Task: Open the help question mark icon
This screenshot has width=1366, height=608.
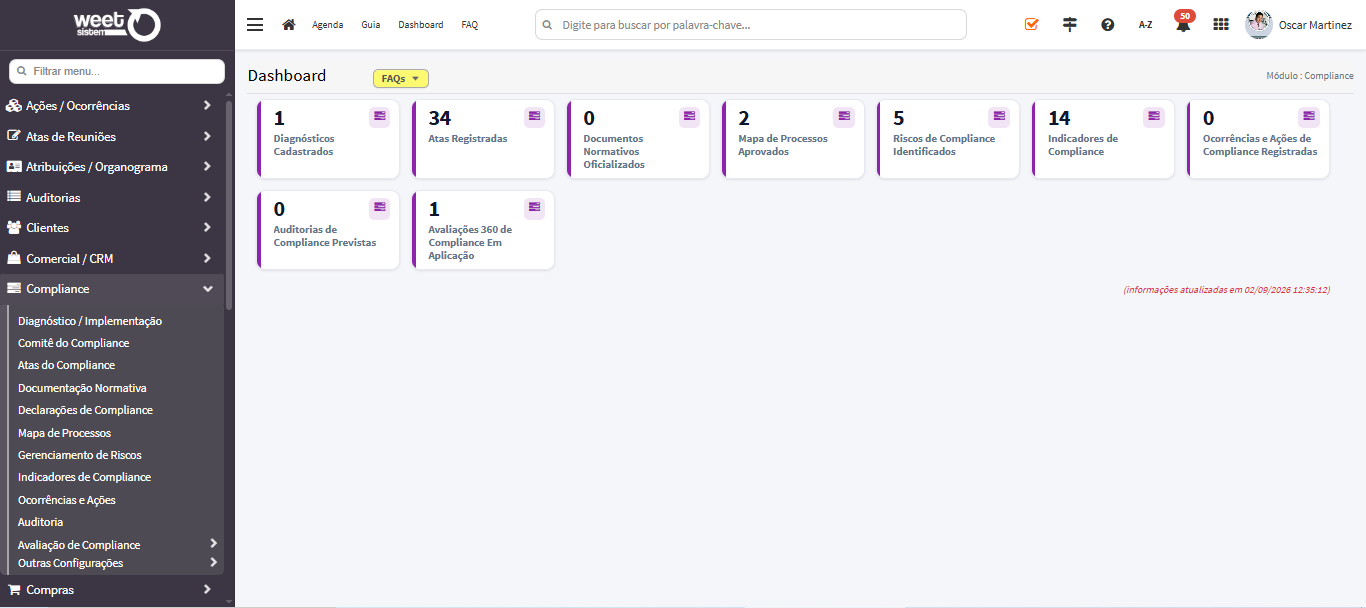Action: coord(1108,25)
